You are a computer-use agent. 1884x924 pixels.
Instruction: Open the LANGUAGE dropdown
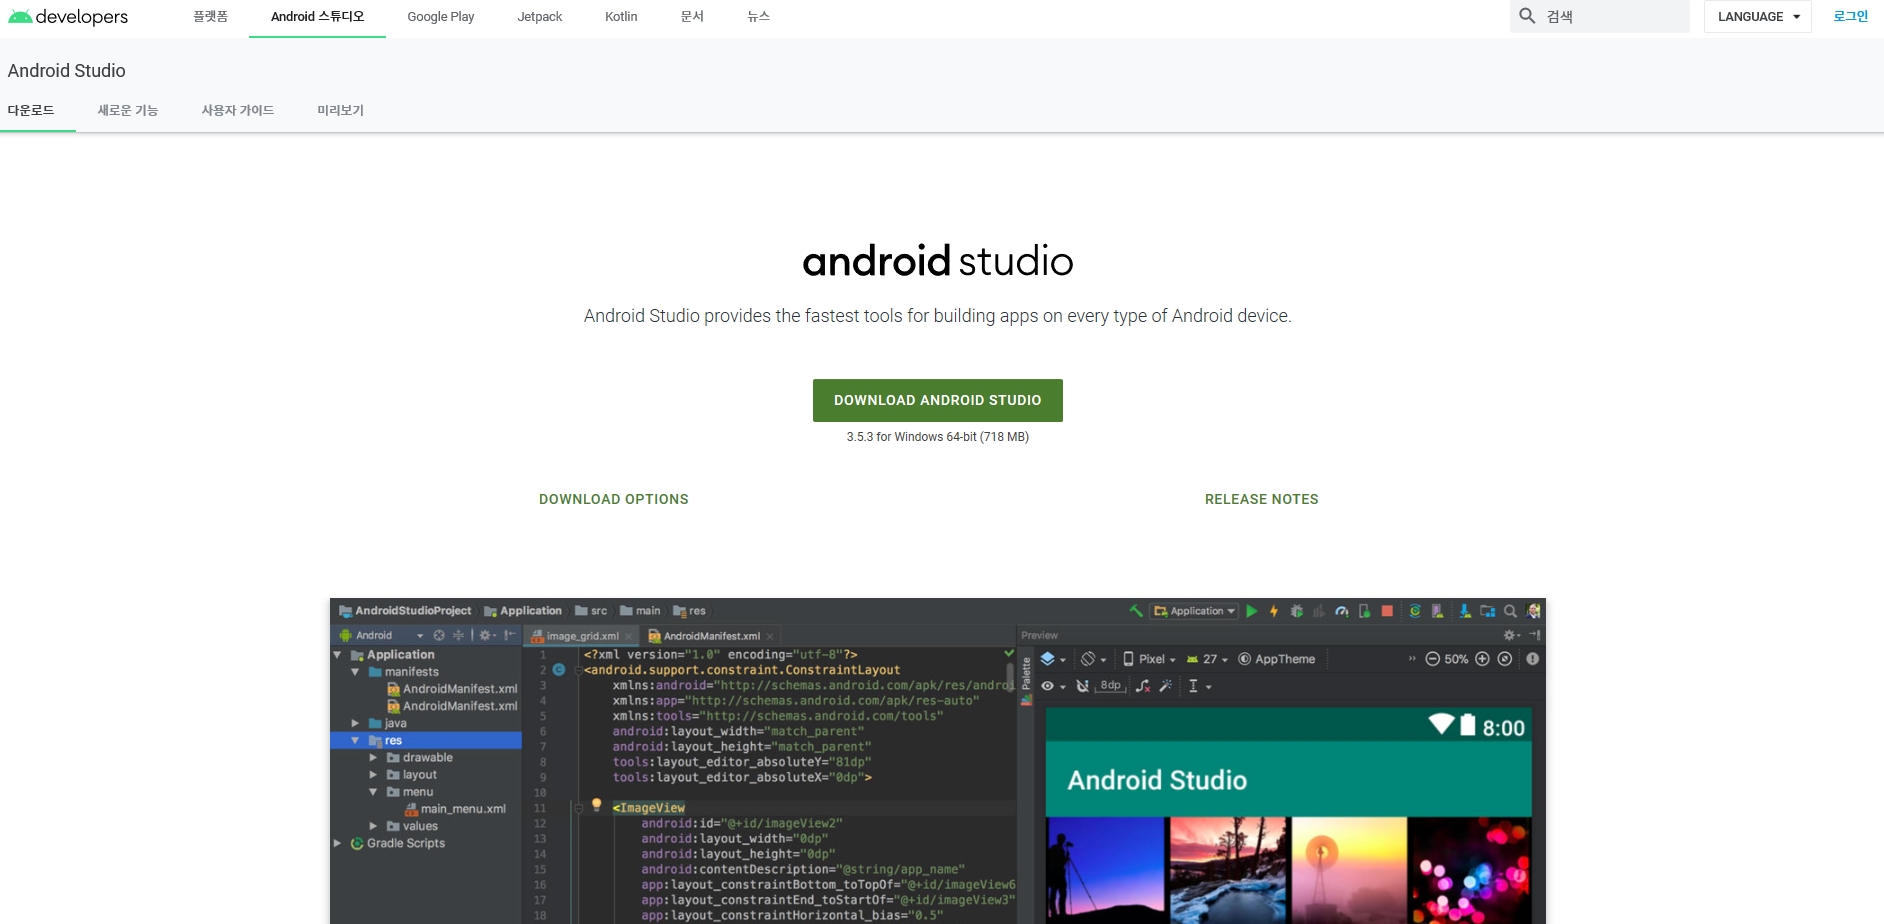click(1758, 16)
